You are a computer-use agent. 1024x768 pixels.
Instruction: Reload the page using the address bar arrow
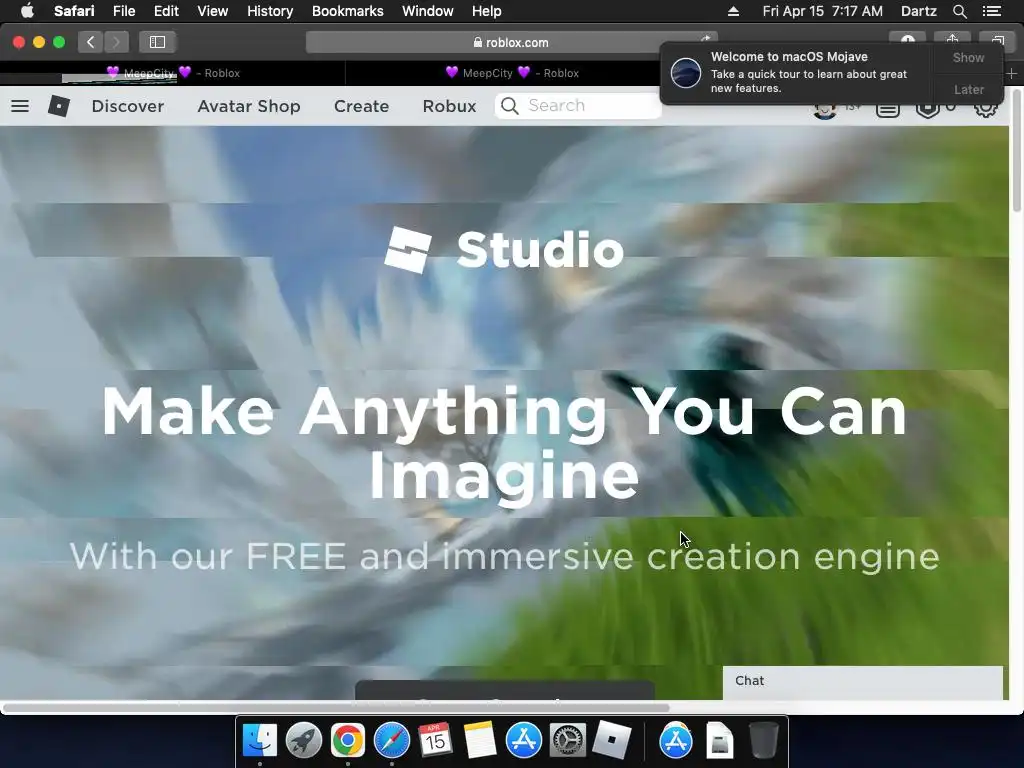click(706, 40)
